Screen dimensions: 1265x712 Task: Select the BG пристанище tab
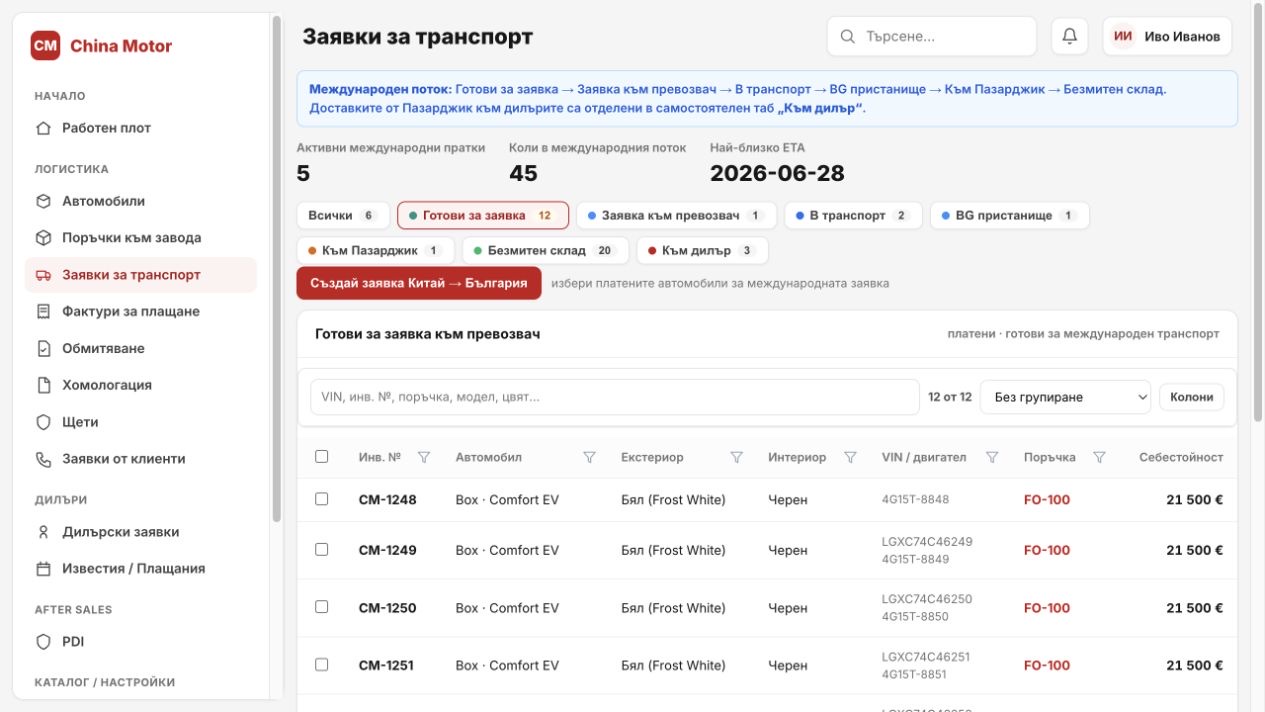[1009, 215]
